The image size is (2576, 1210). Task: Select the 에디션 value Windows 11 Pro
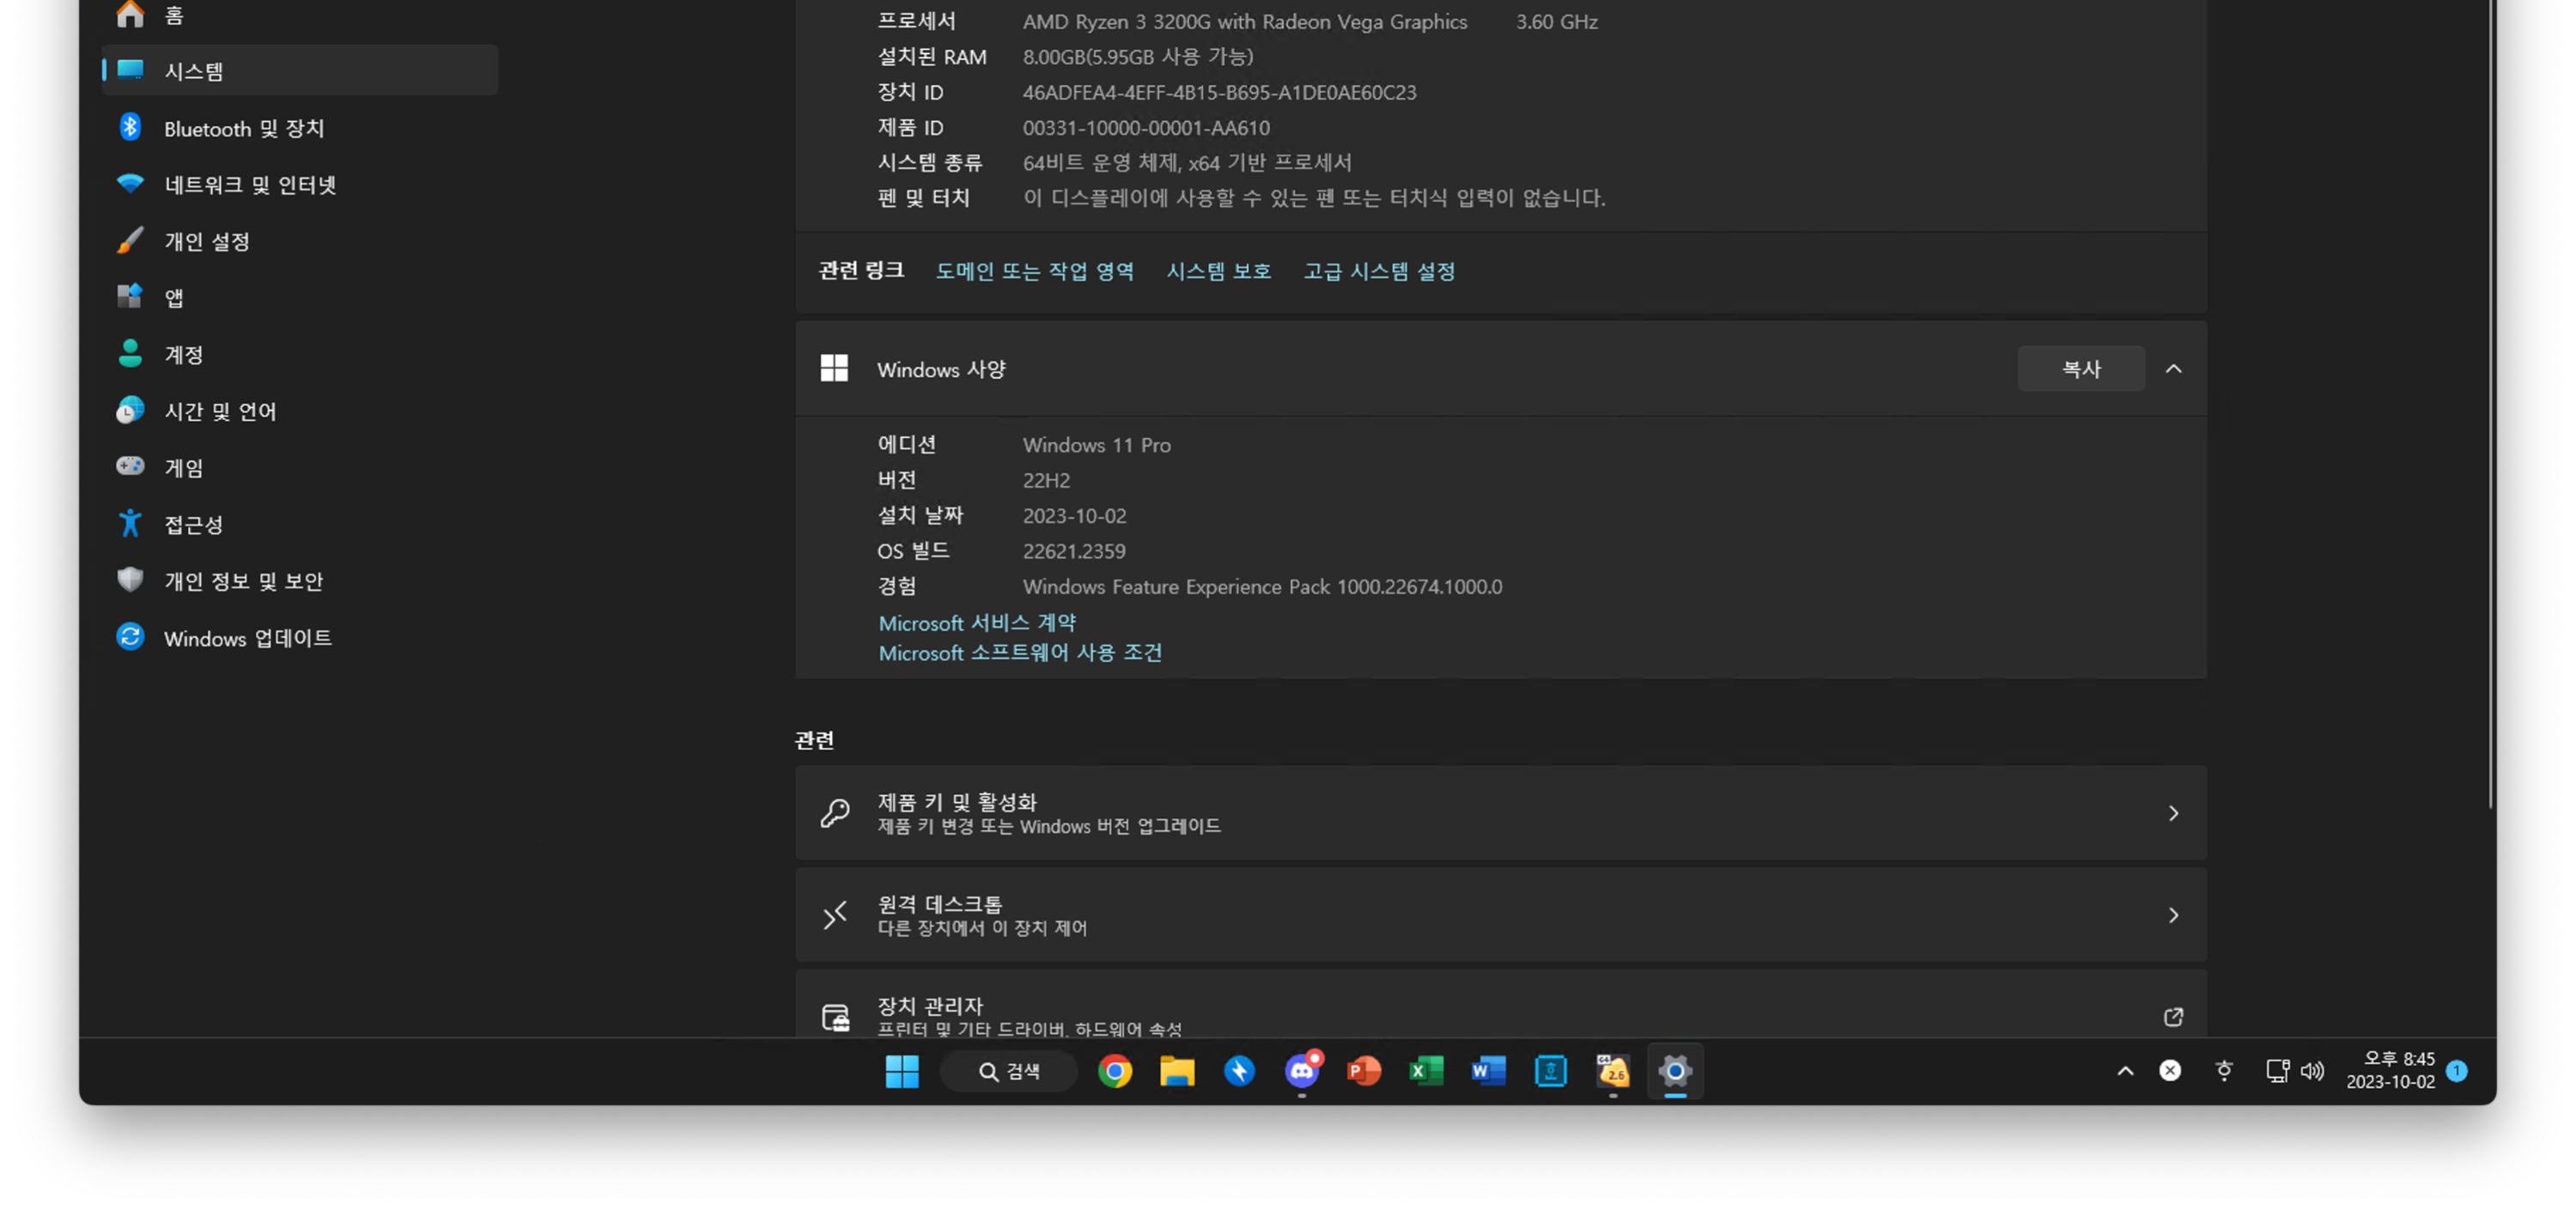[1096, 445]
